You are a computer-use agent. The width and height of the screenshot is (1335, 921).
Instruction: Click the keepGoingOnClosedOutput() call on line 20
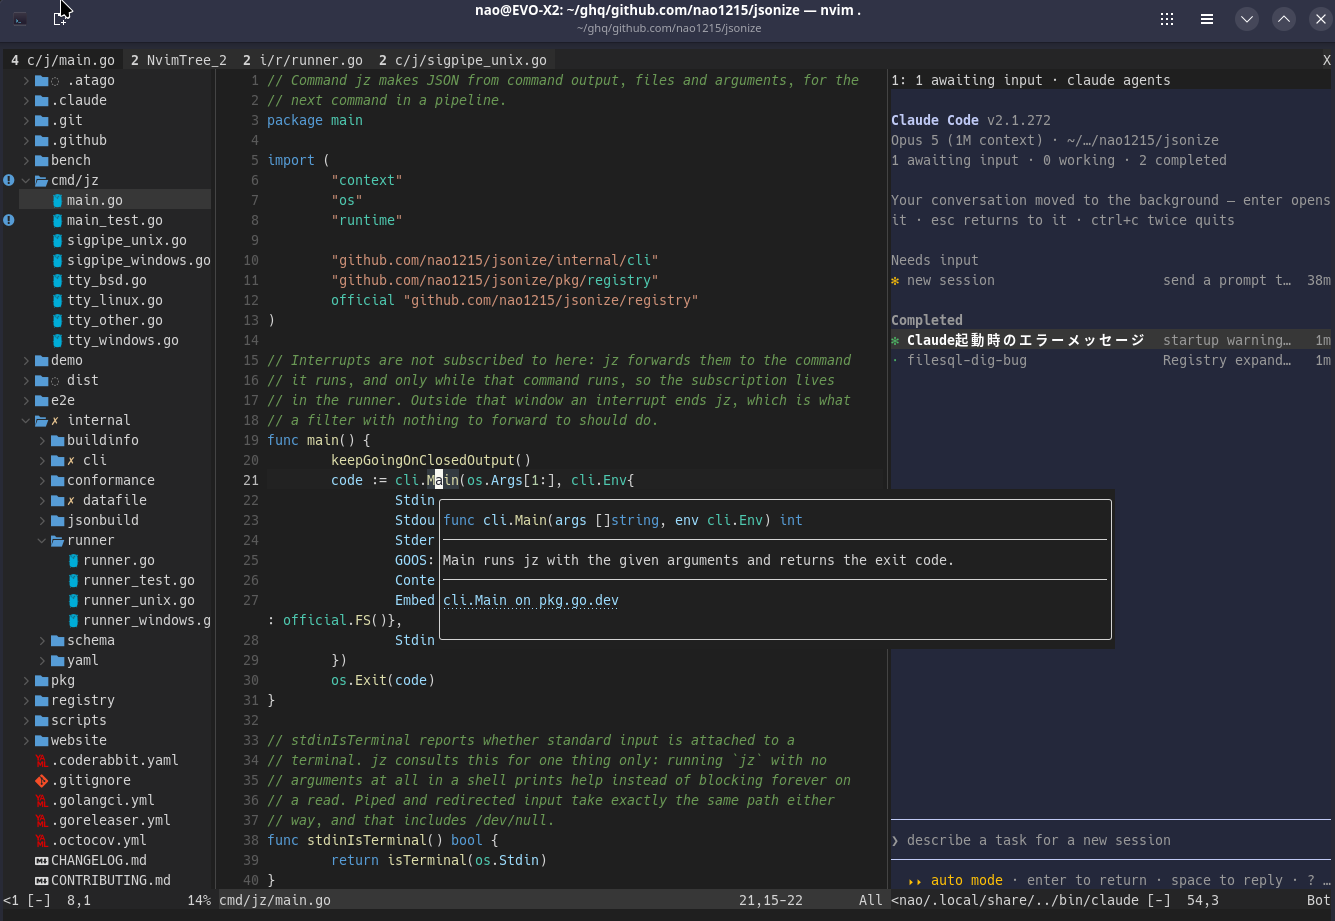tap(431, 460)
